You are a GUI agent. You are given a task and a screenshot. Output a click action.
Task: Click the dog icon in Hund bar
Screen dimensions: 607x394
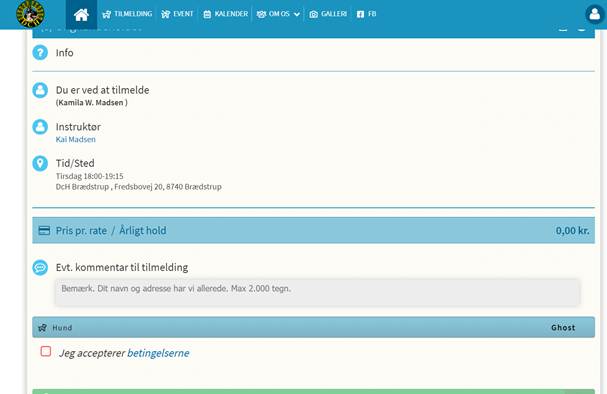click(x=43, y=328)
